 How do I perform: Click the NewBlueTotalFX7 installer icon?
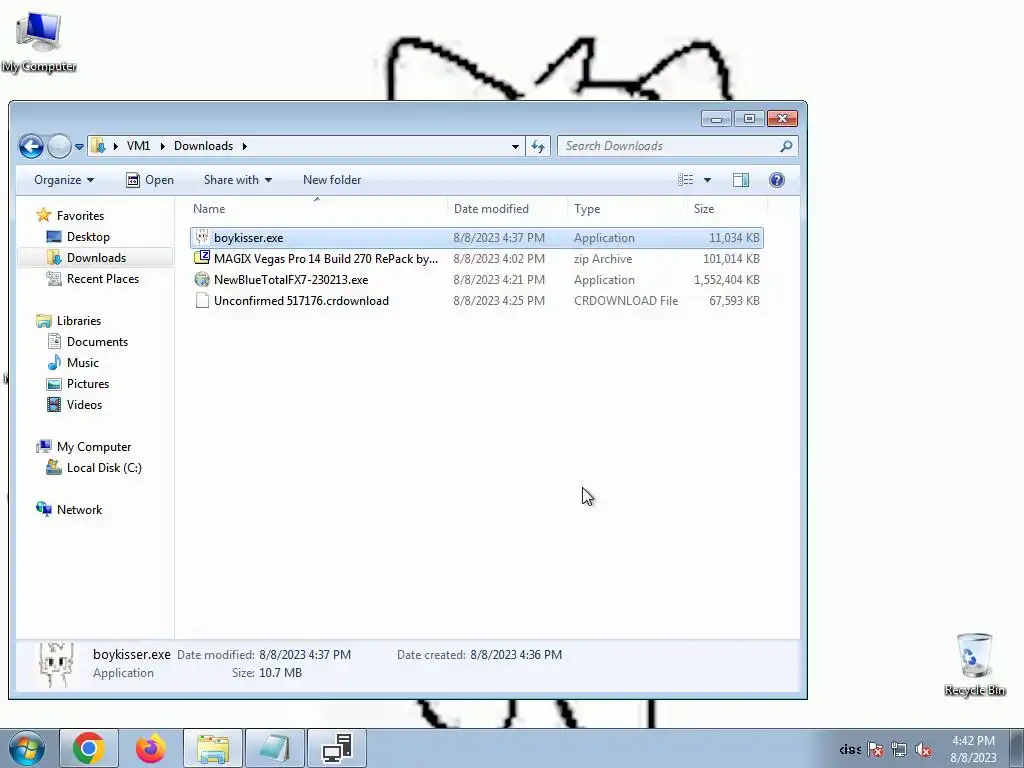coord(202,280)
